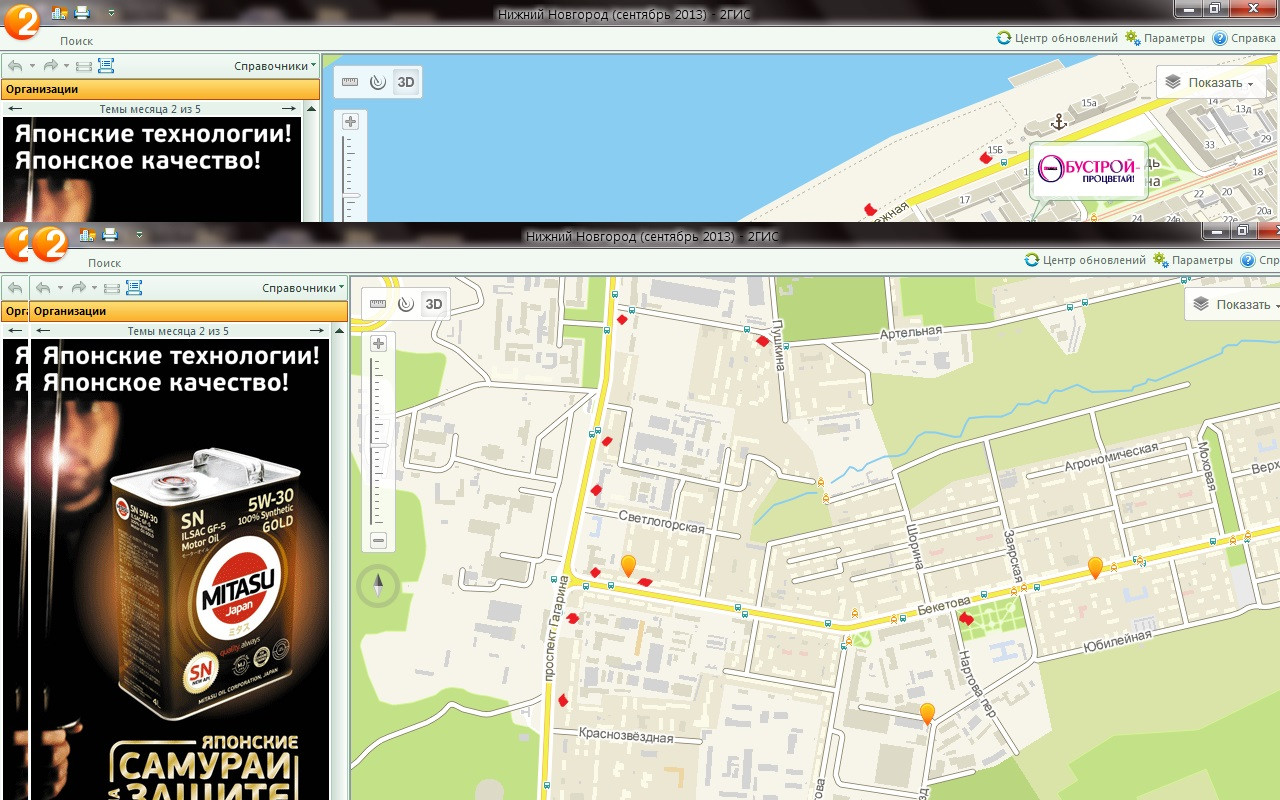Click zoom slider handle on upper map
The height and width of the screenshot is (800, 1280).
[352, 196]
